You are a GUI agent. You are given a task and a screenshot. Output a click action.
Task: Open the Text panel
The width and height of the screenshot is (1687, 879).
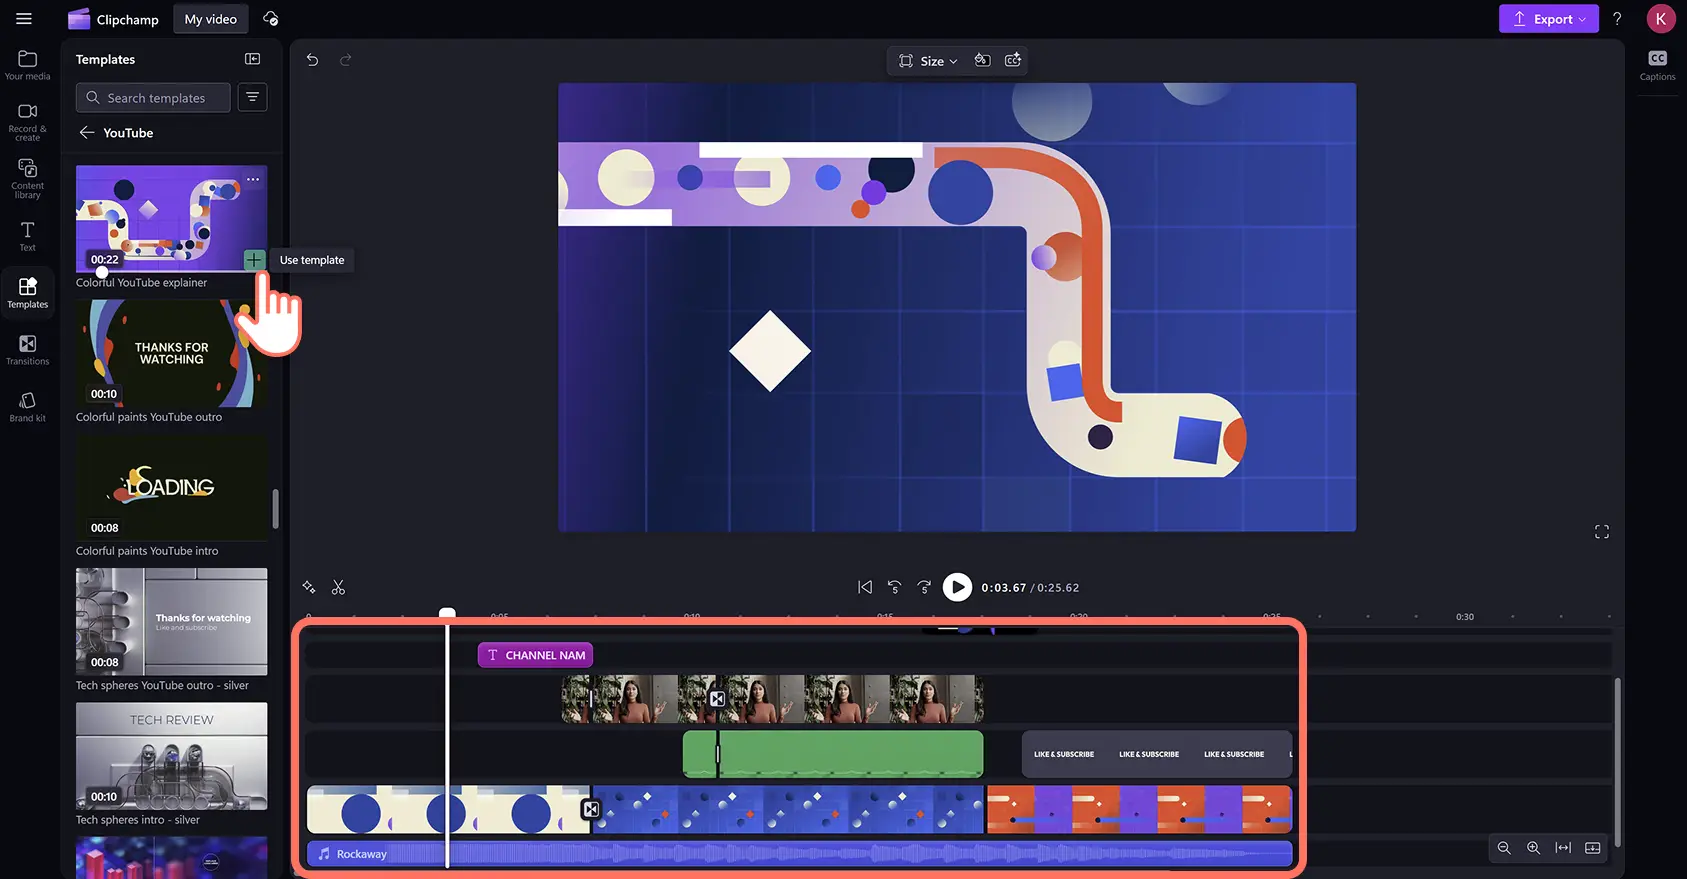27,236
